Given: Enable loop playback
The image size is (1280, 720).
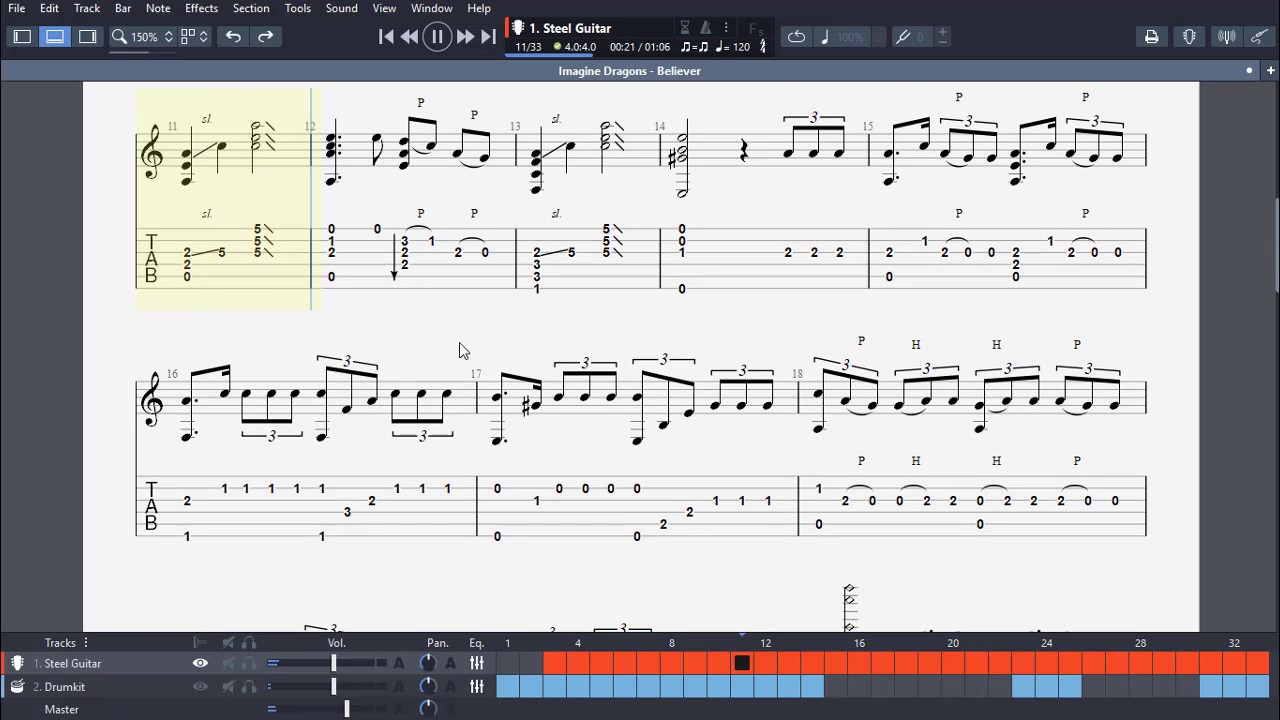Looking at the screenshot, I should pyautogui.click(x=796, y=37).
